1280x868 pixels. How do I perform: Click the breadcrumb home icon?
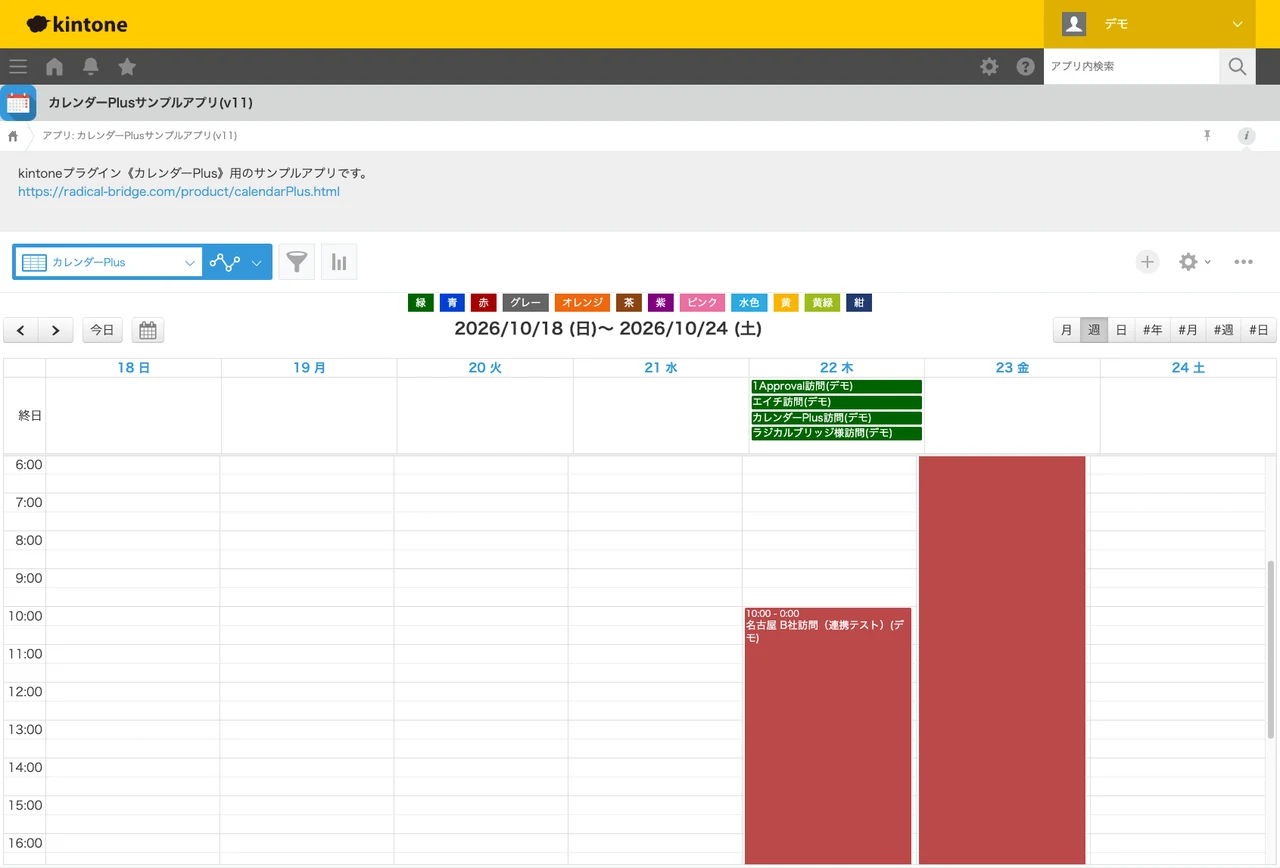pos(13,136)
